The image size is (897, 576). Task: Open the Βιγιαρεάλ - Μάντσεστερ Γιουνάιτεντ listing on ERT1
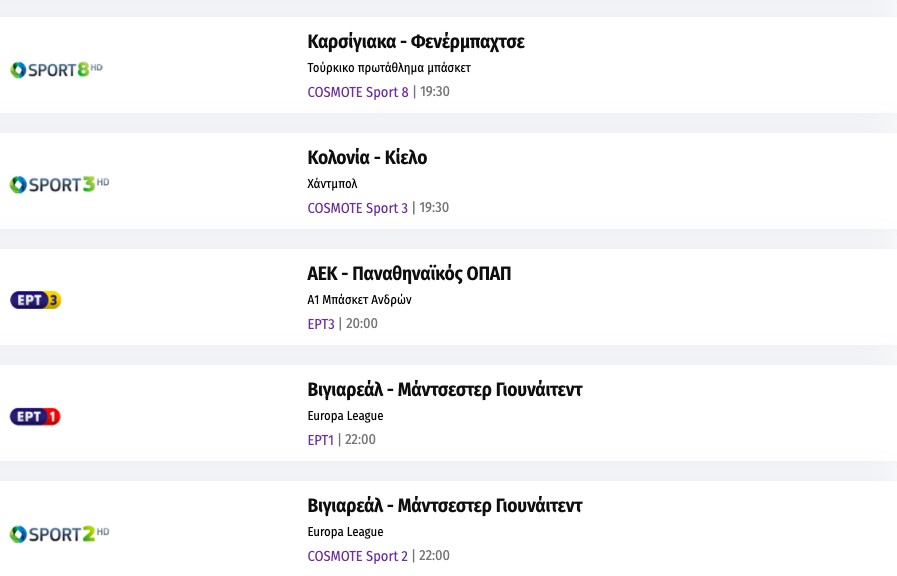point(444,390)
